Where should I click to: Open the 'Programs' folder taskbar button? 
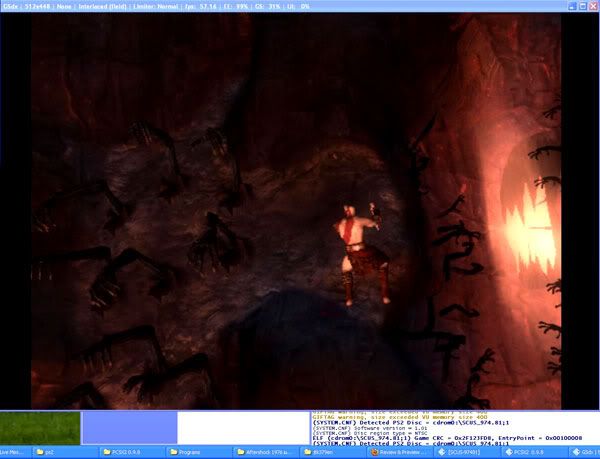pos(199,452)
